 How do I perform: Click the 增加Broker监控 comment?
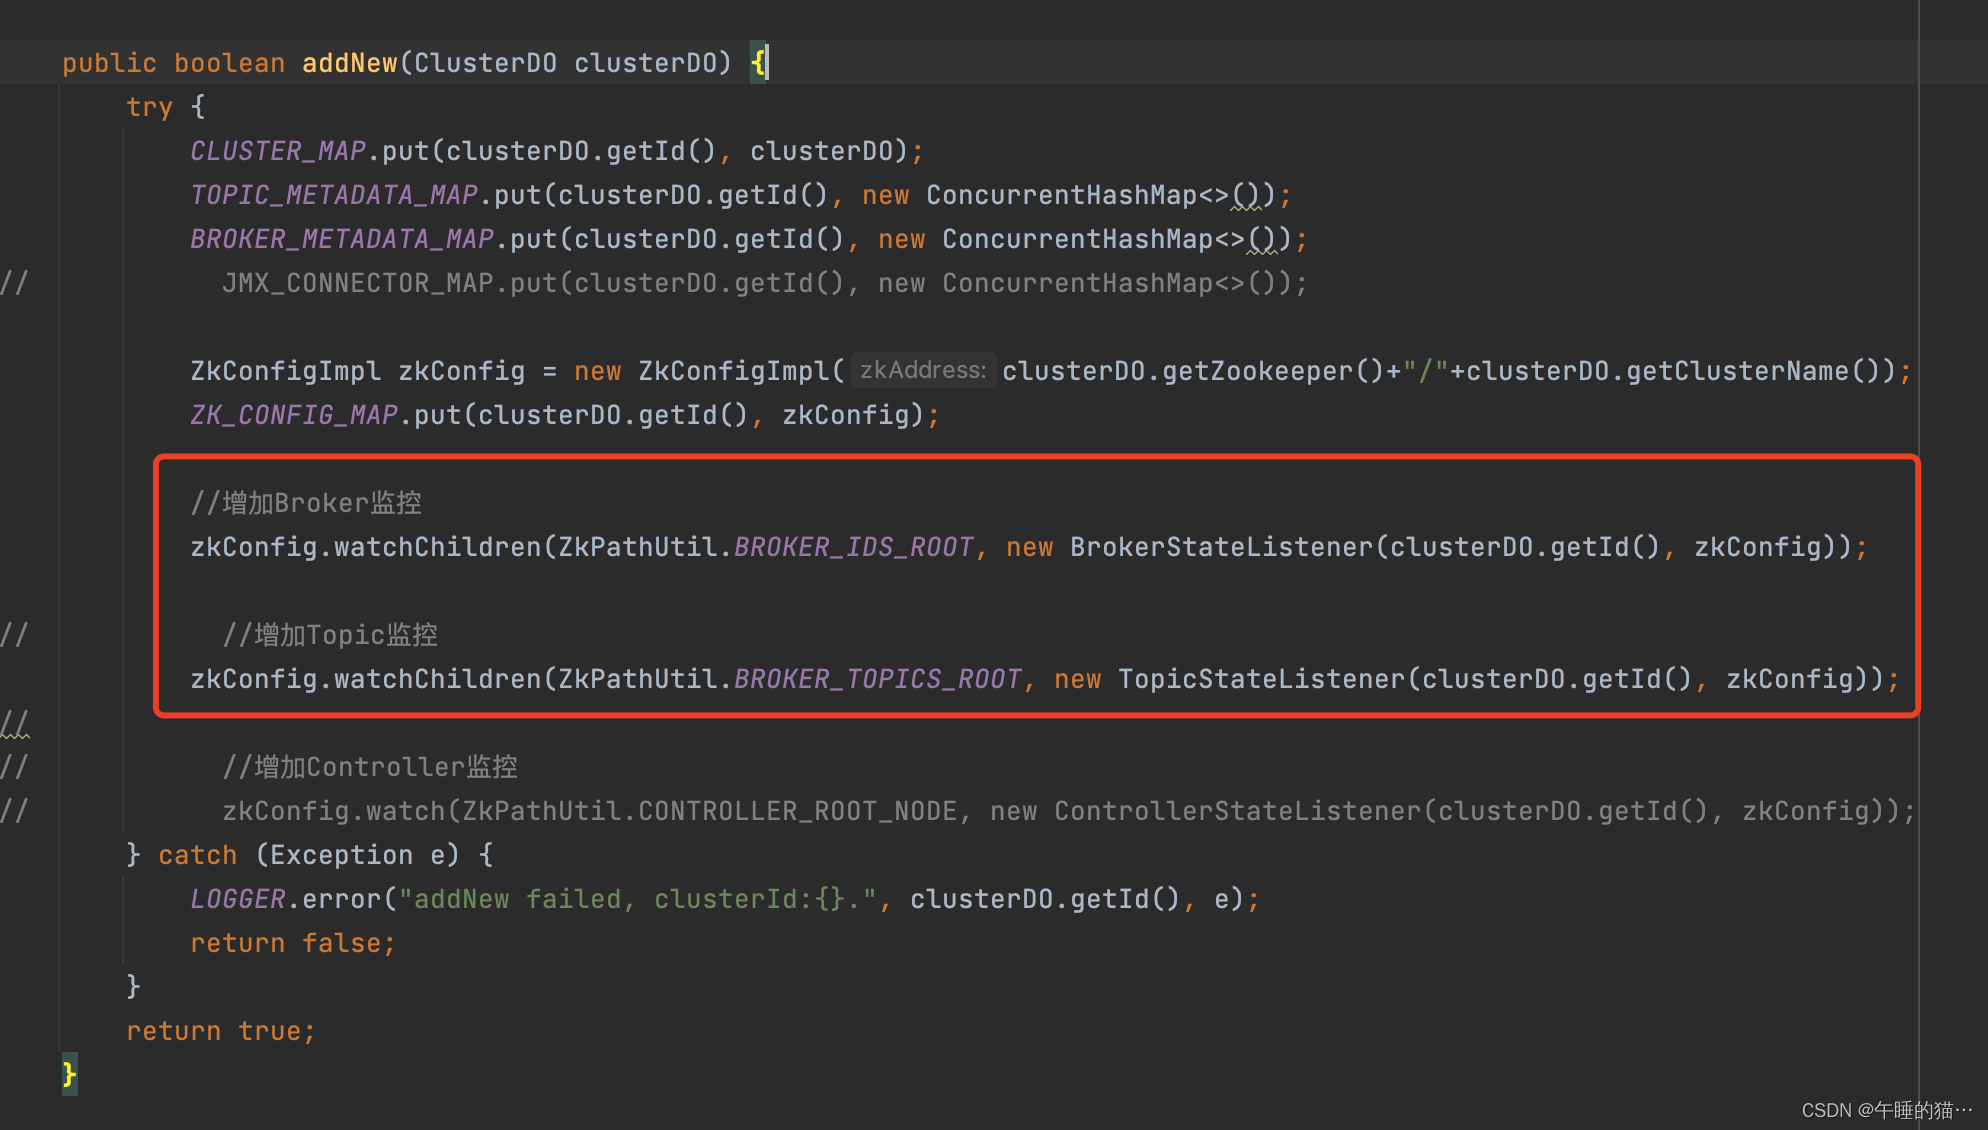coord(306,503)
